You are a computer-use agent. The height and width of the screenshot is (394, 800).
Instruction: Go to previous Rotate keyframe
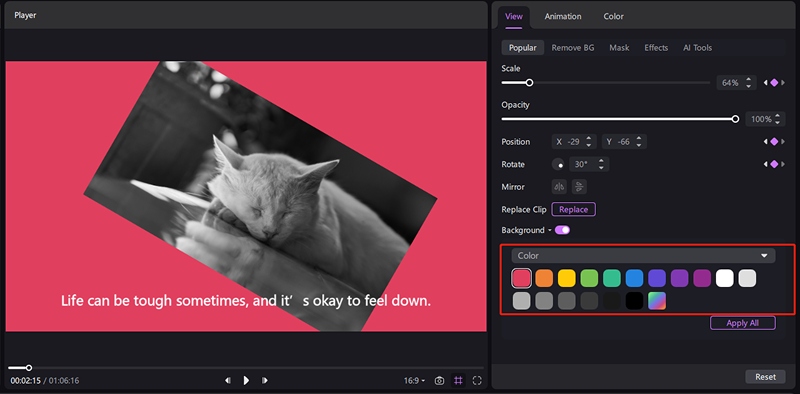click(765, 164)
